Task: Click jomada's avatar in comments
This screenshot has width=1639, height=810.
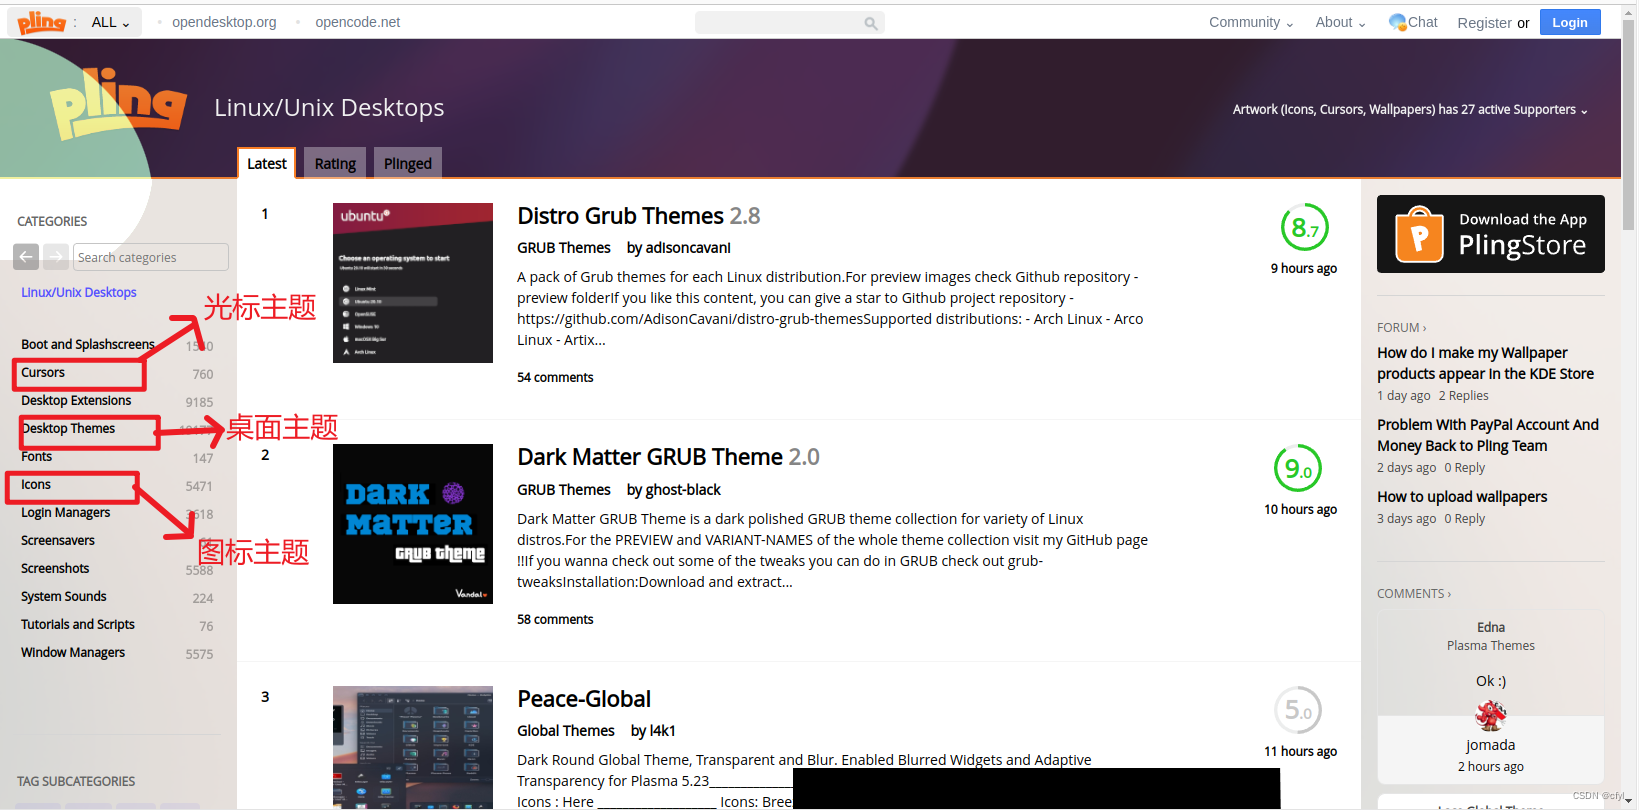Action: point(1491,715)
